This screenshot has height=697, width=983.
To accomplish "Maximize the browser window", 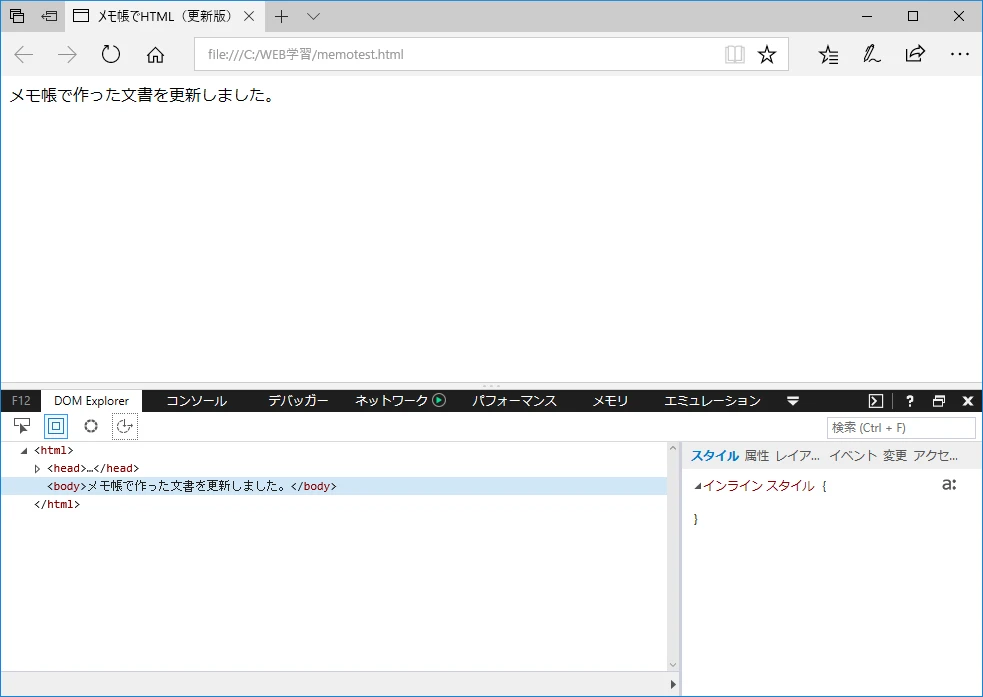I will 913,16.
